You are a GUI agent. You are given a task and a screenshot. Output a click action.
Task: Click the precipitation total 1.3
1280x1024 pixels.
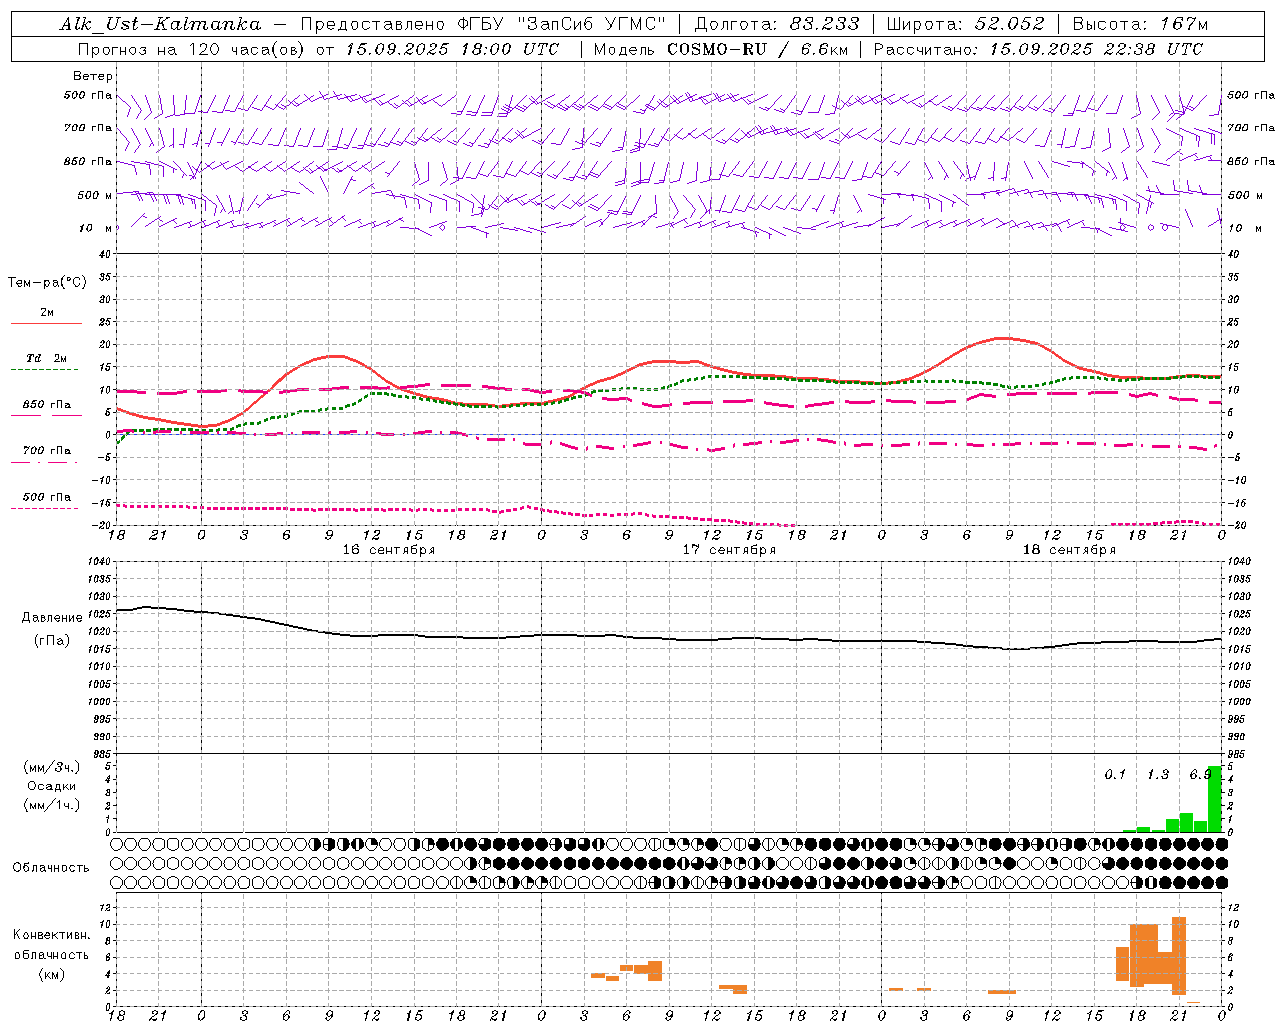coord(1158,774)
